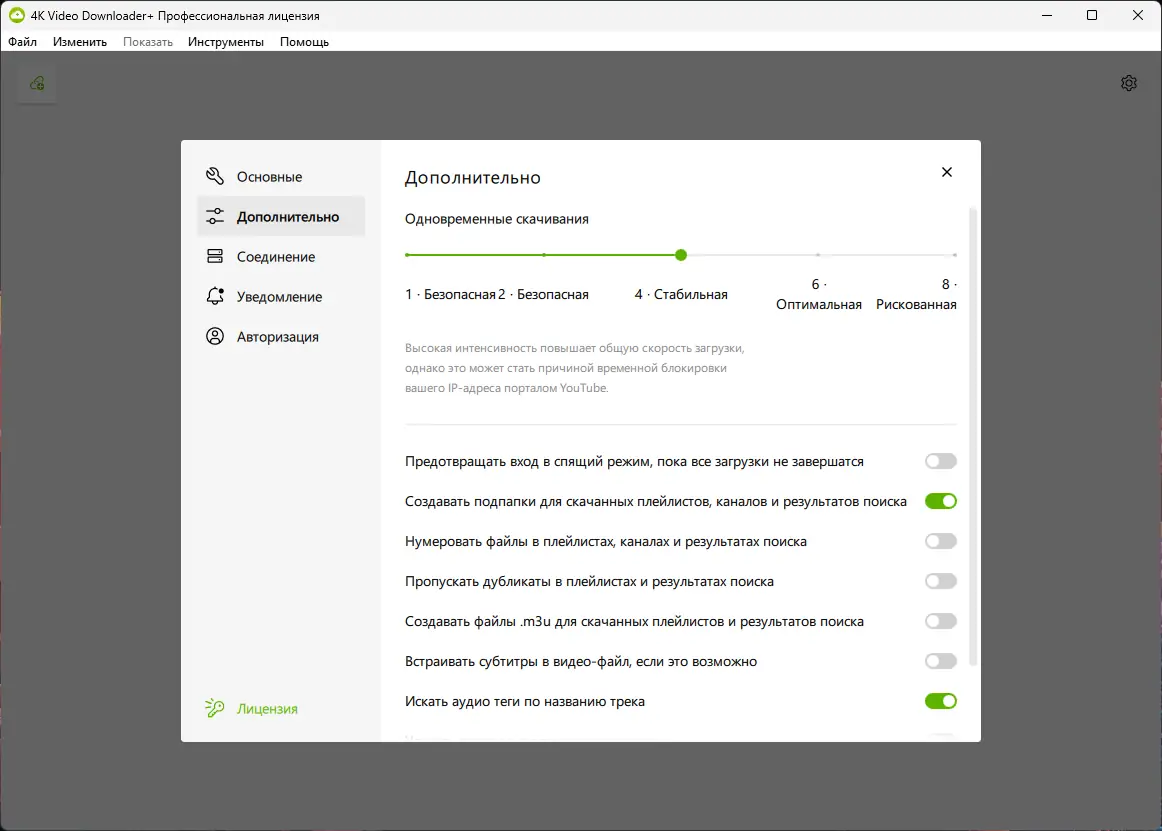Close the Дополнительно settings dialog
This screenshot has height=831, width=1162.
(946, 171)
